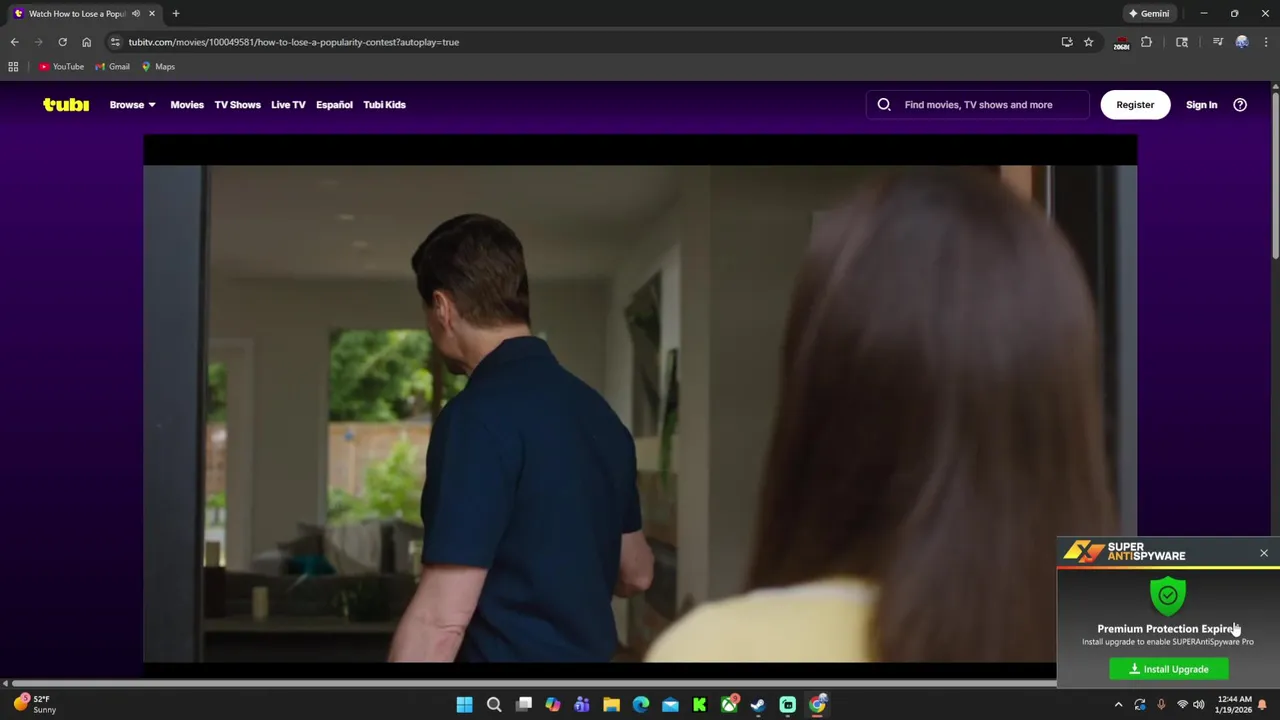Screen dimensions: 1280x720
Task: Open the Tubi help question-mark icon
Action: (x=1240, y=104)
